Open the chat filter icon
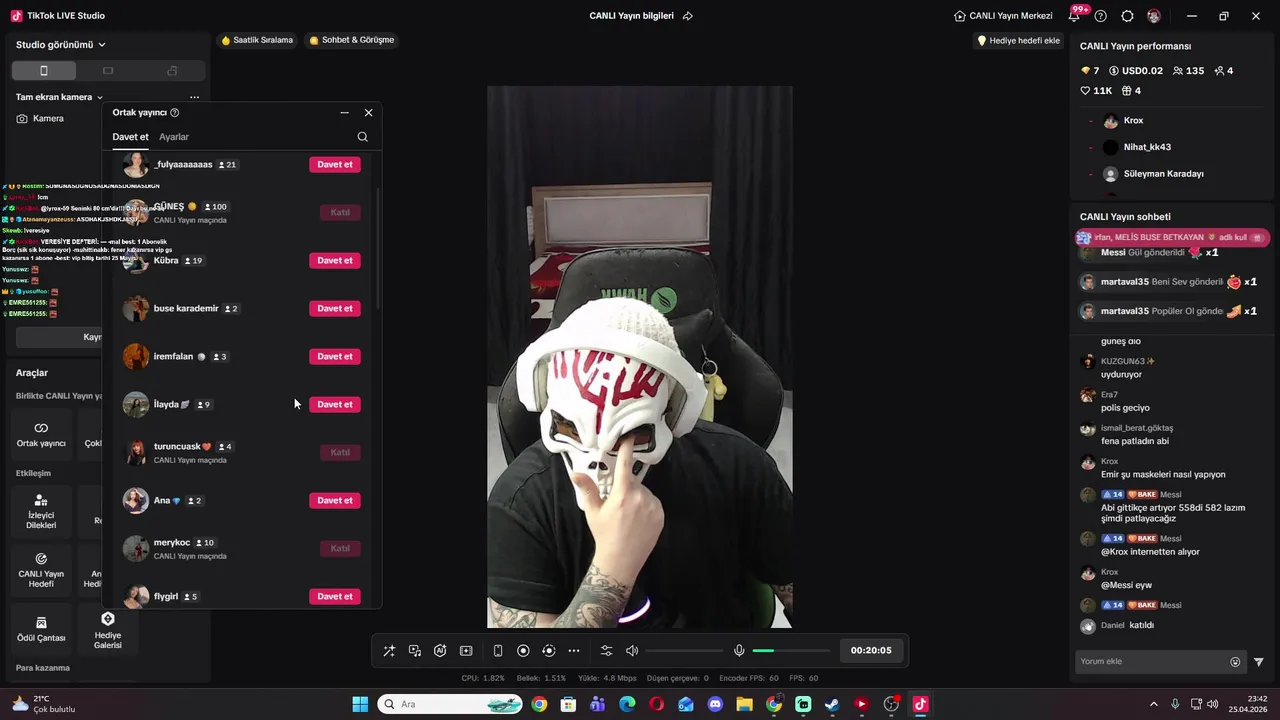 tap(1259, 662)
